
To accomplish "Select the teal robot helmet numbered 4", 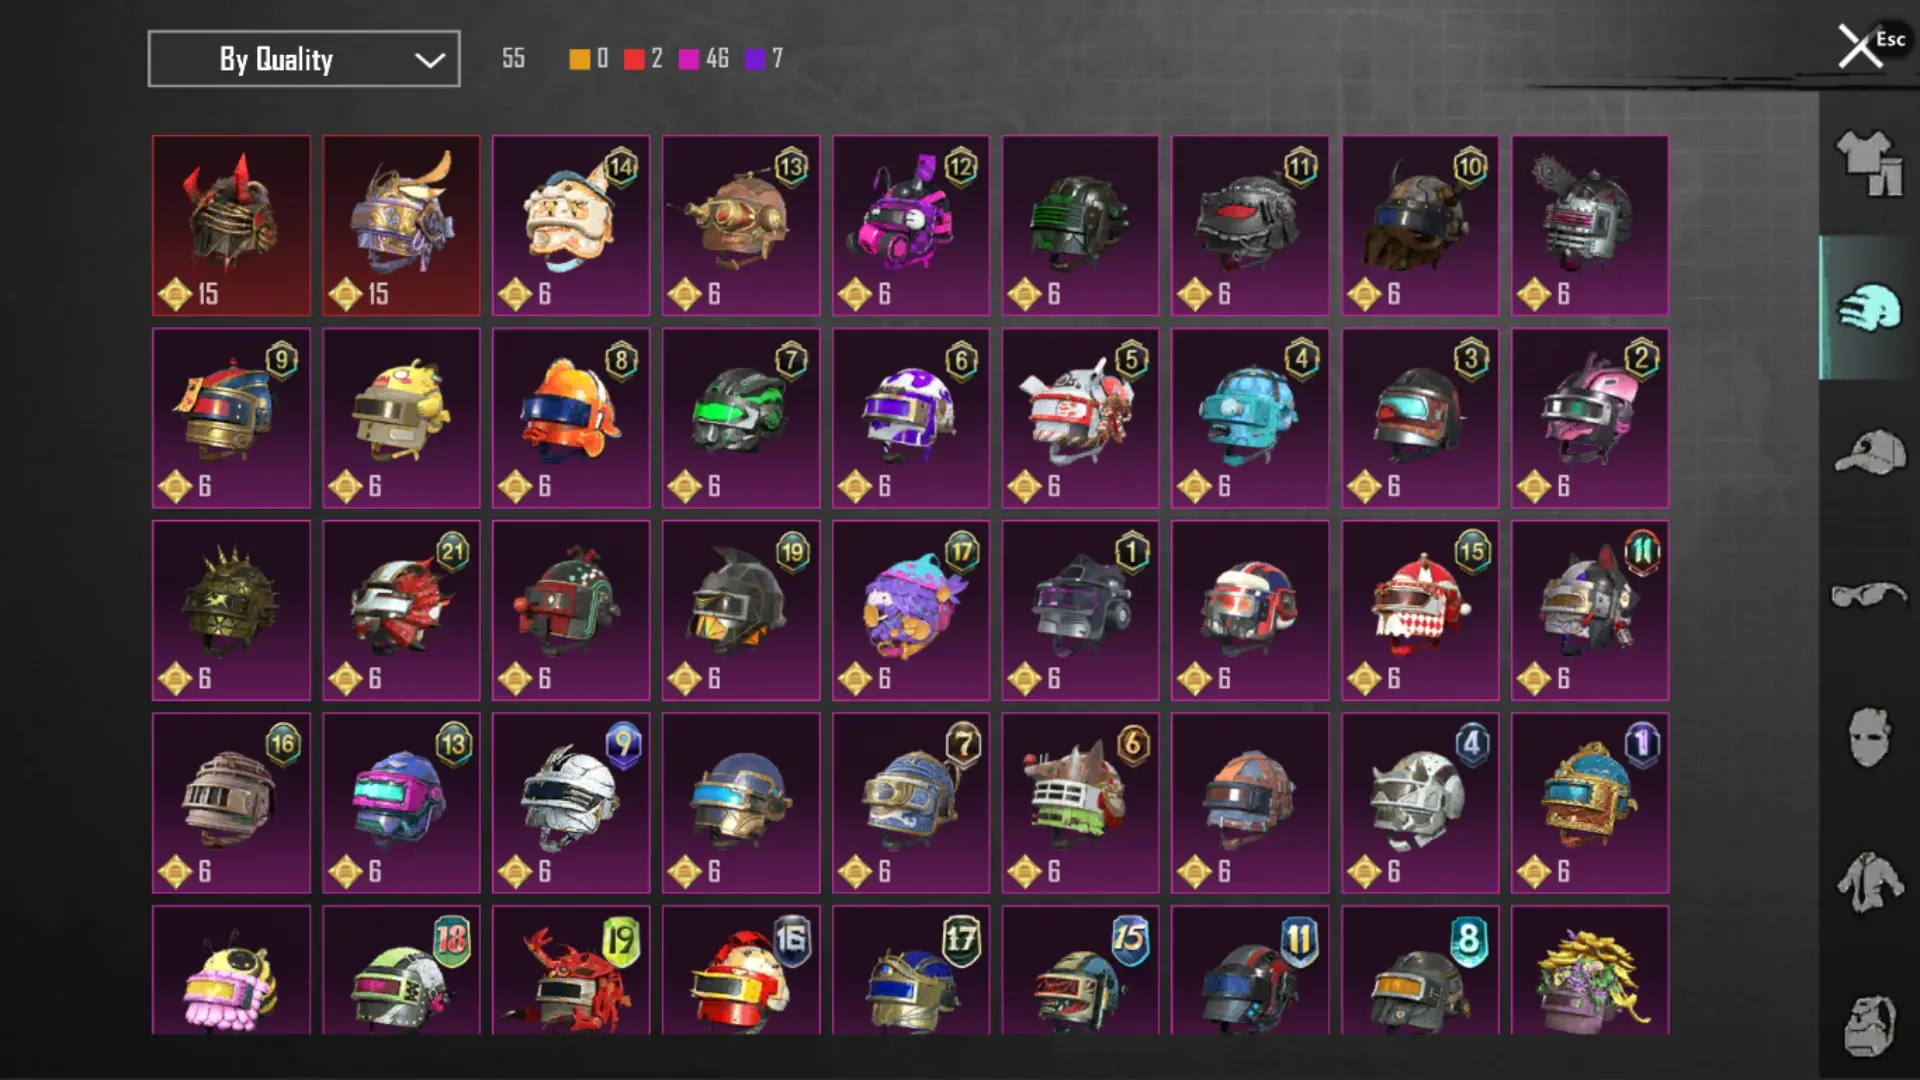I will coord(1250,418).
